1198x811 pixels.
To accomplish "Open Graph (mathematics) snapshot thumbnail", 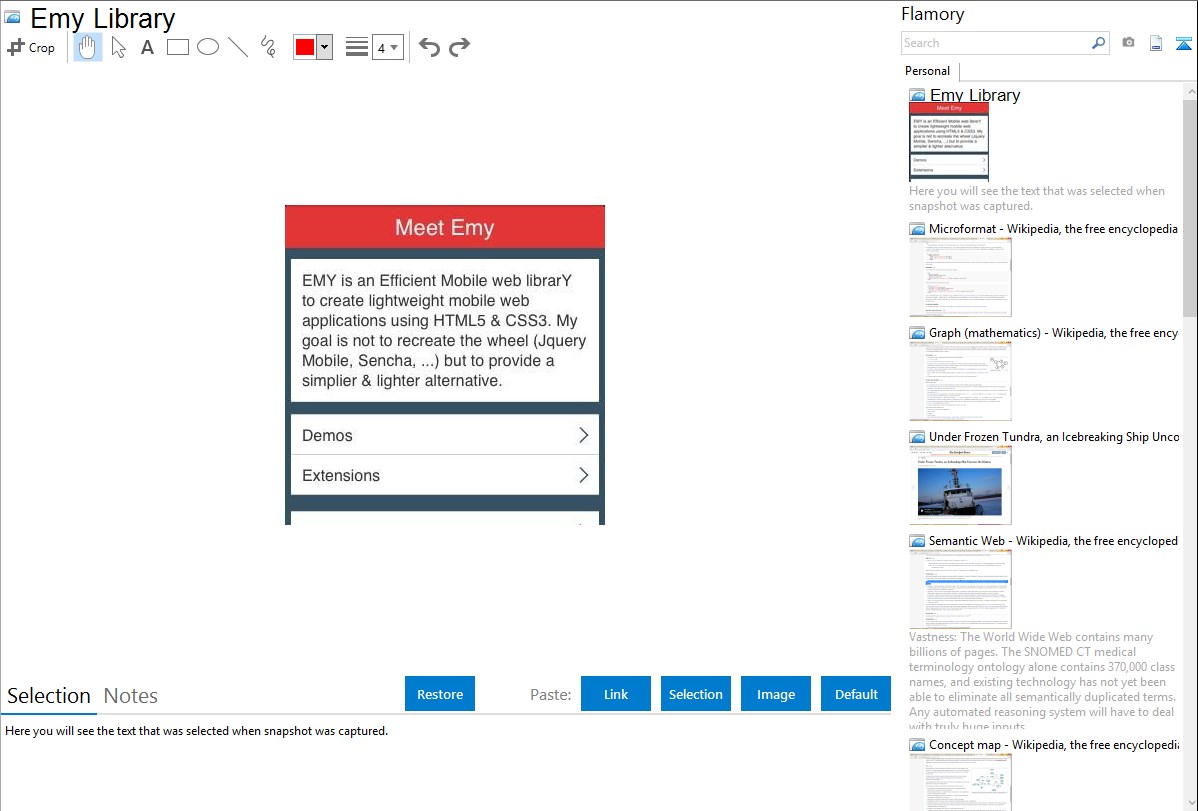I will [960, 381].
